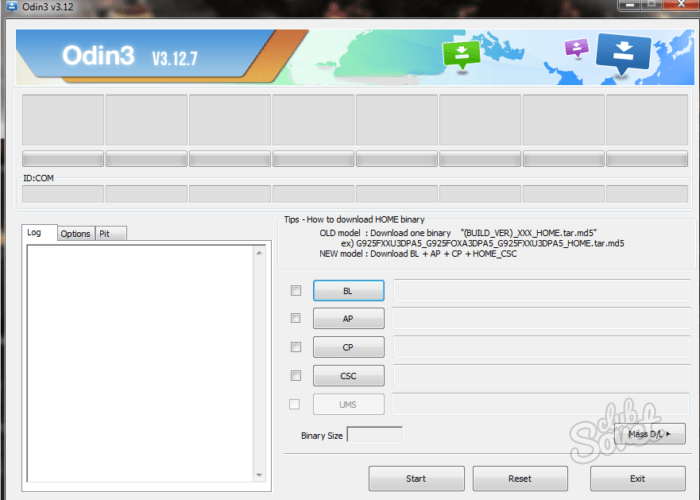Enable the CSC file checkbox
The height and width of the screenshot is (500, 700).
pyautogui.click(x=296, y=375)
